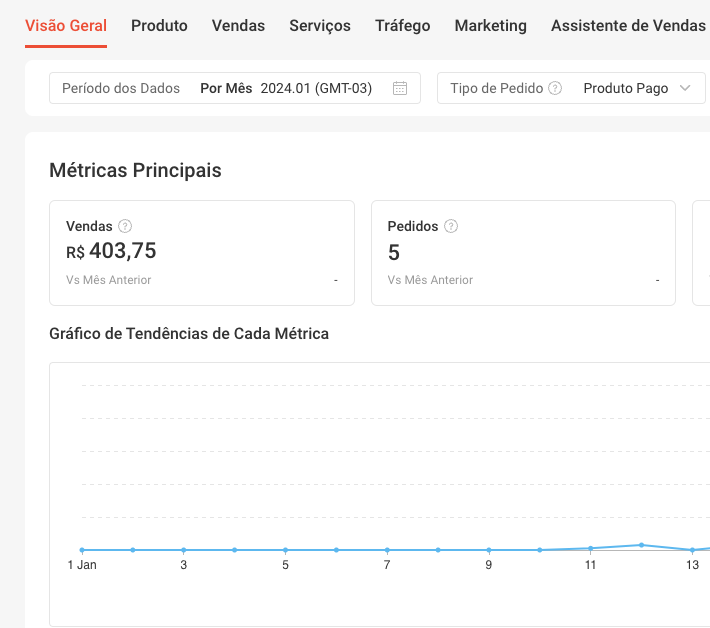Expand the Produto Pago dropdown arrow
This screenshot has height=628, width=710.
(x=685, y=88)
